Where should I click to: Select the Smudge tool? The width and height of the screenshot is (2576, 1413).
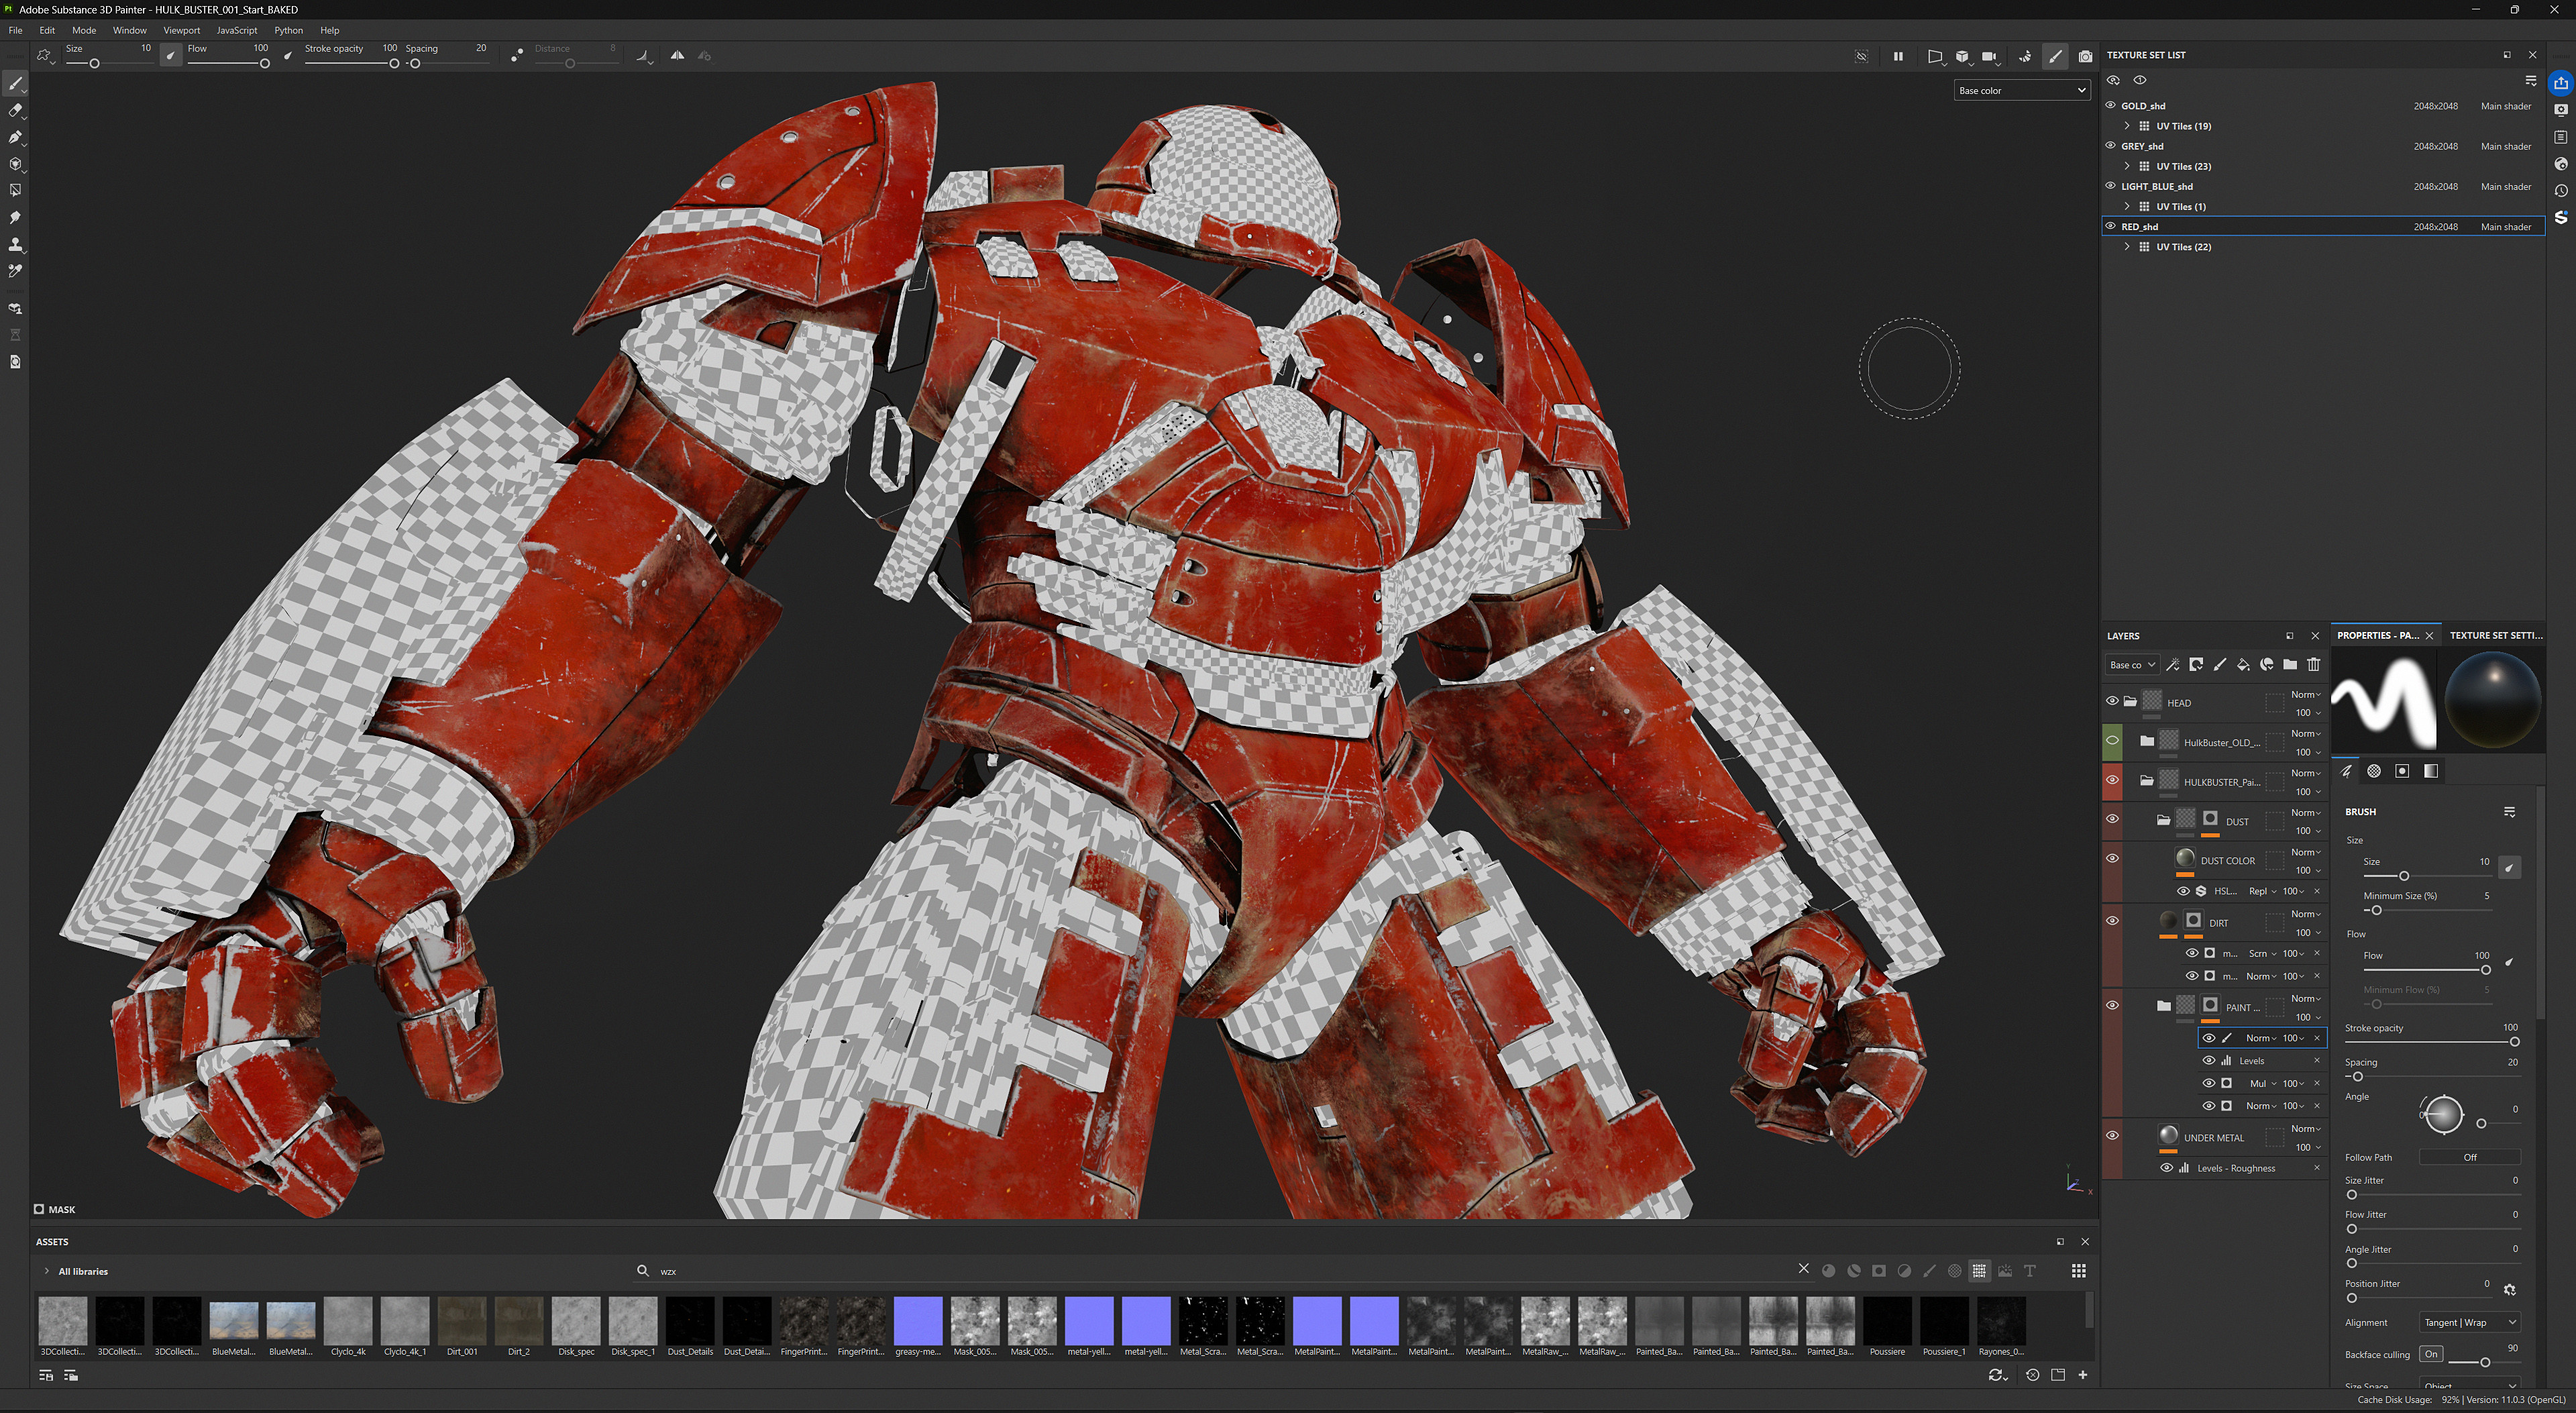15,217
